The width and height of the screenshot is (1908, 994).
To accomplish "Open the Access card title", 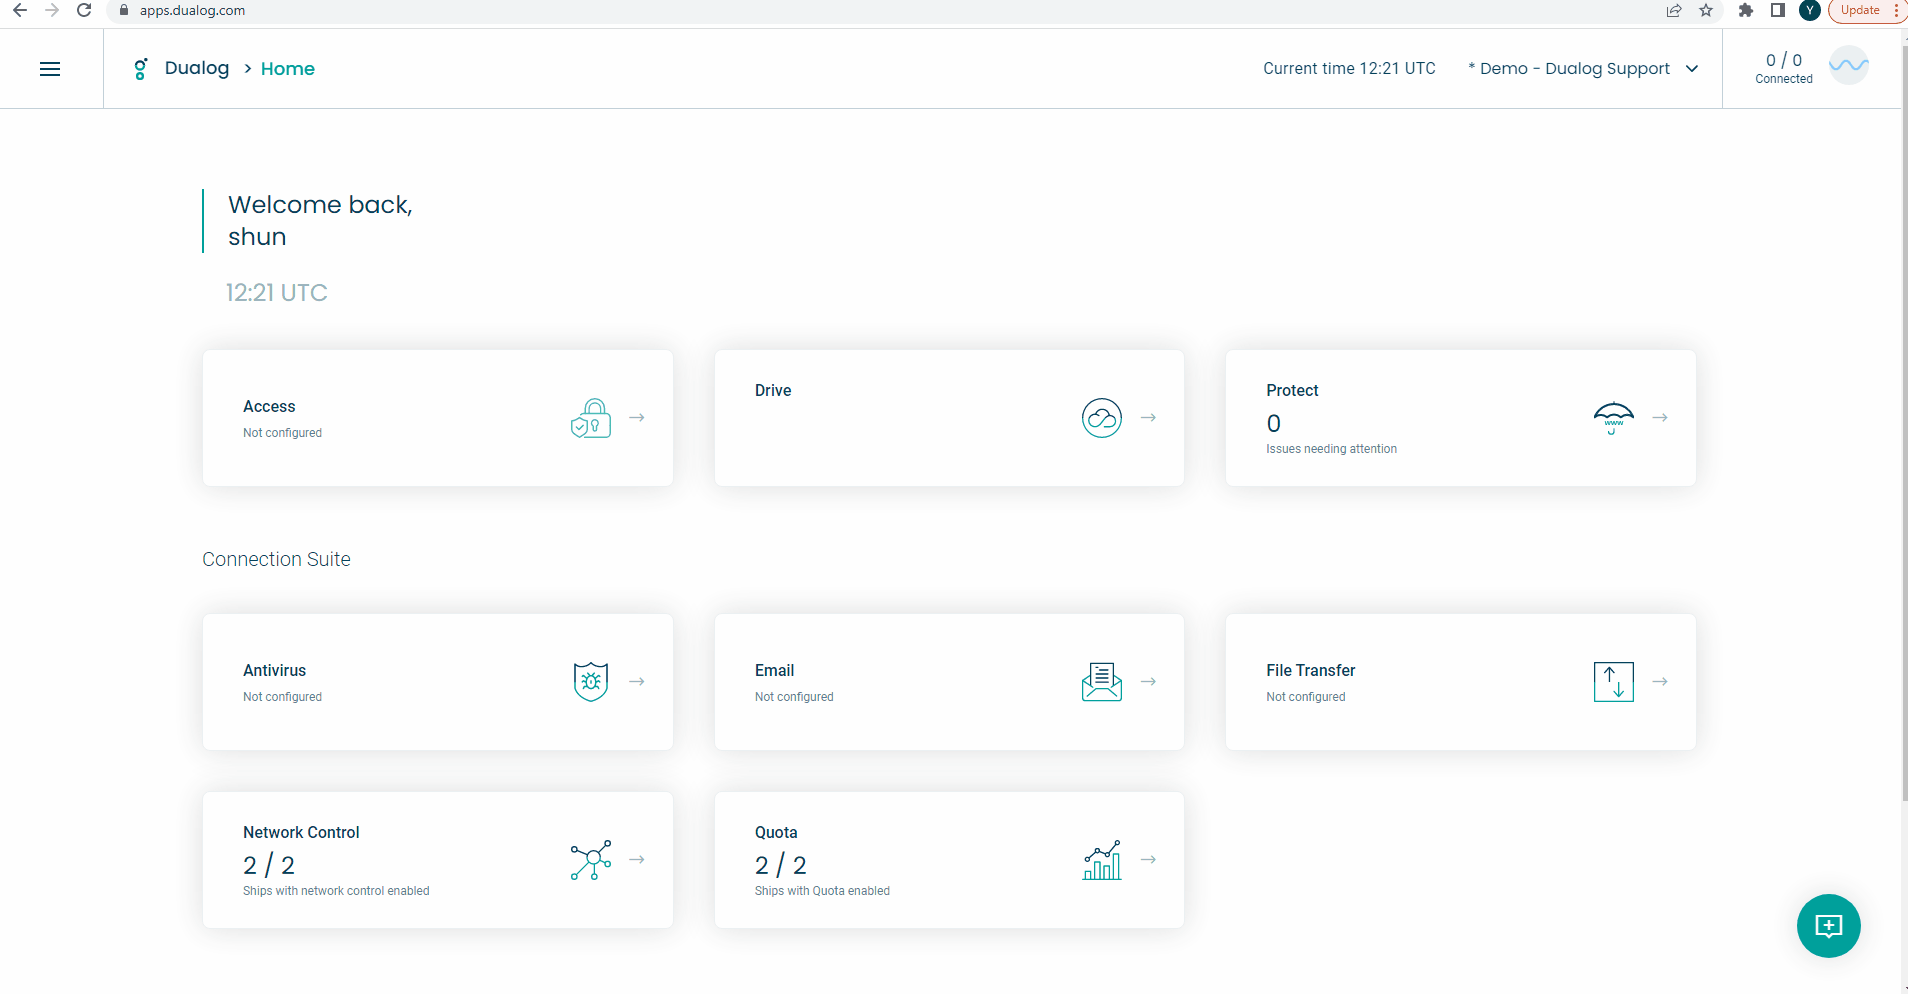I will pos(269,407).
